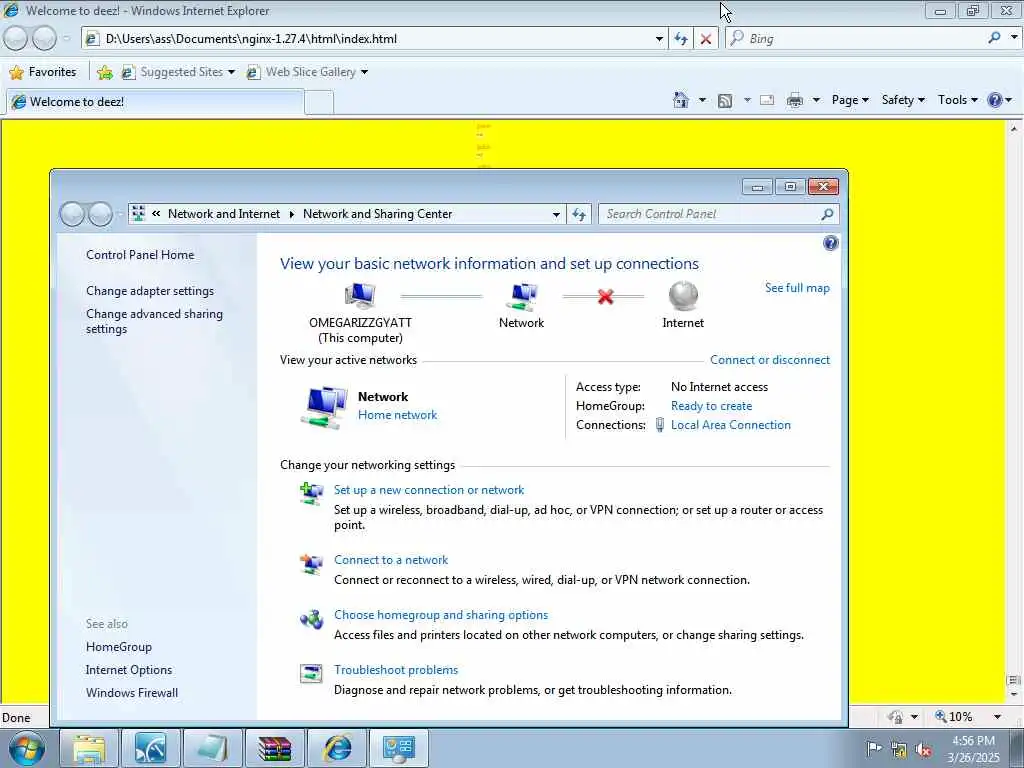Screen dimensions: 1024x768
Task: Click Control Panel taskbar icon
Action: coord(399,748)
